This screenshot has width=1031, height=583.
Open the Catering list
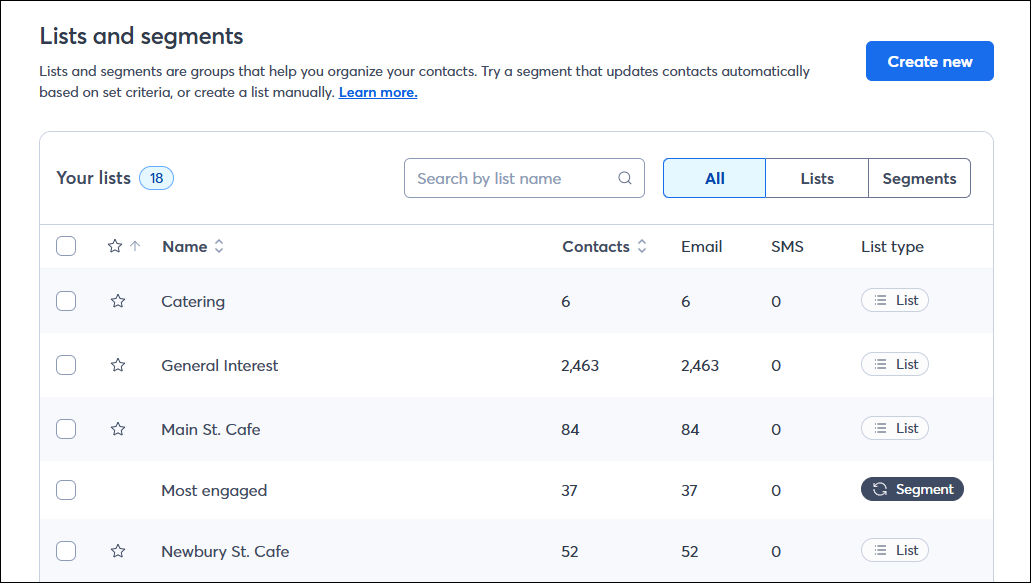193,302
